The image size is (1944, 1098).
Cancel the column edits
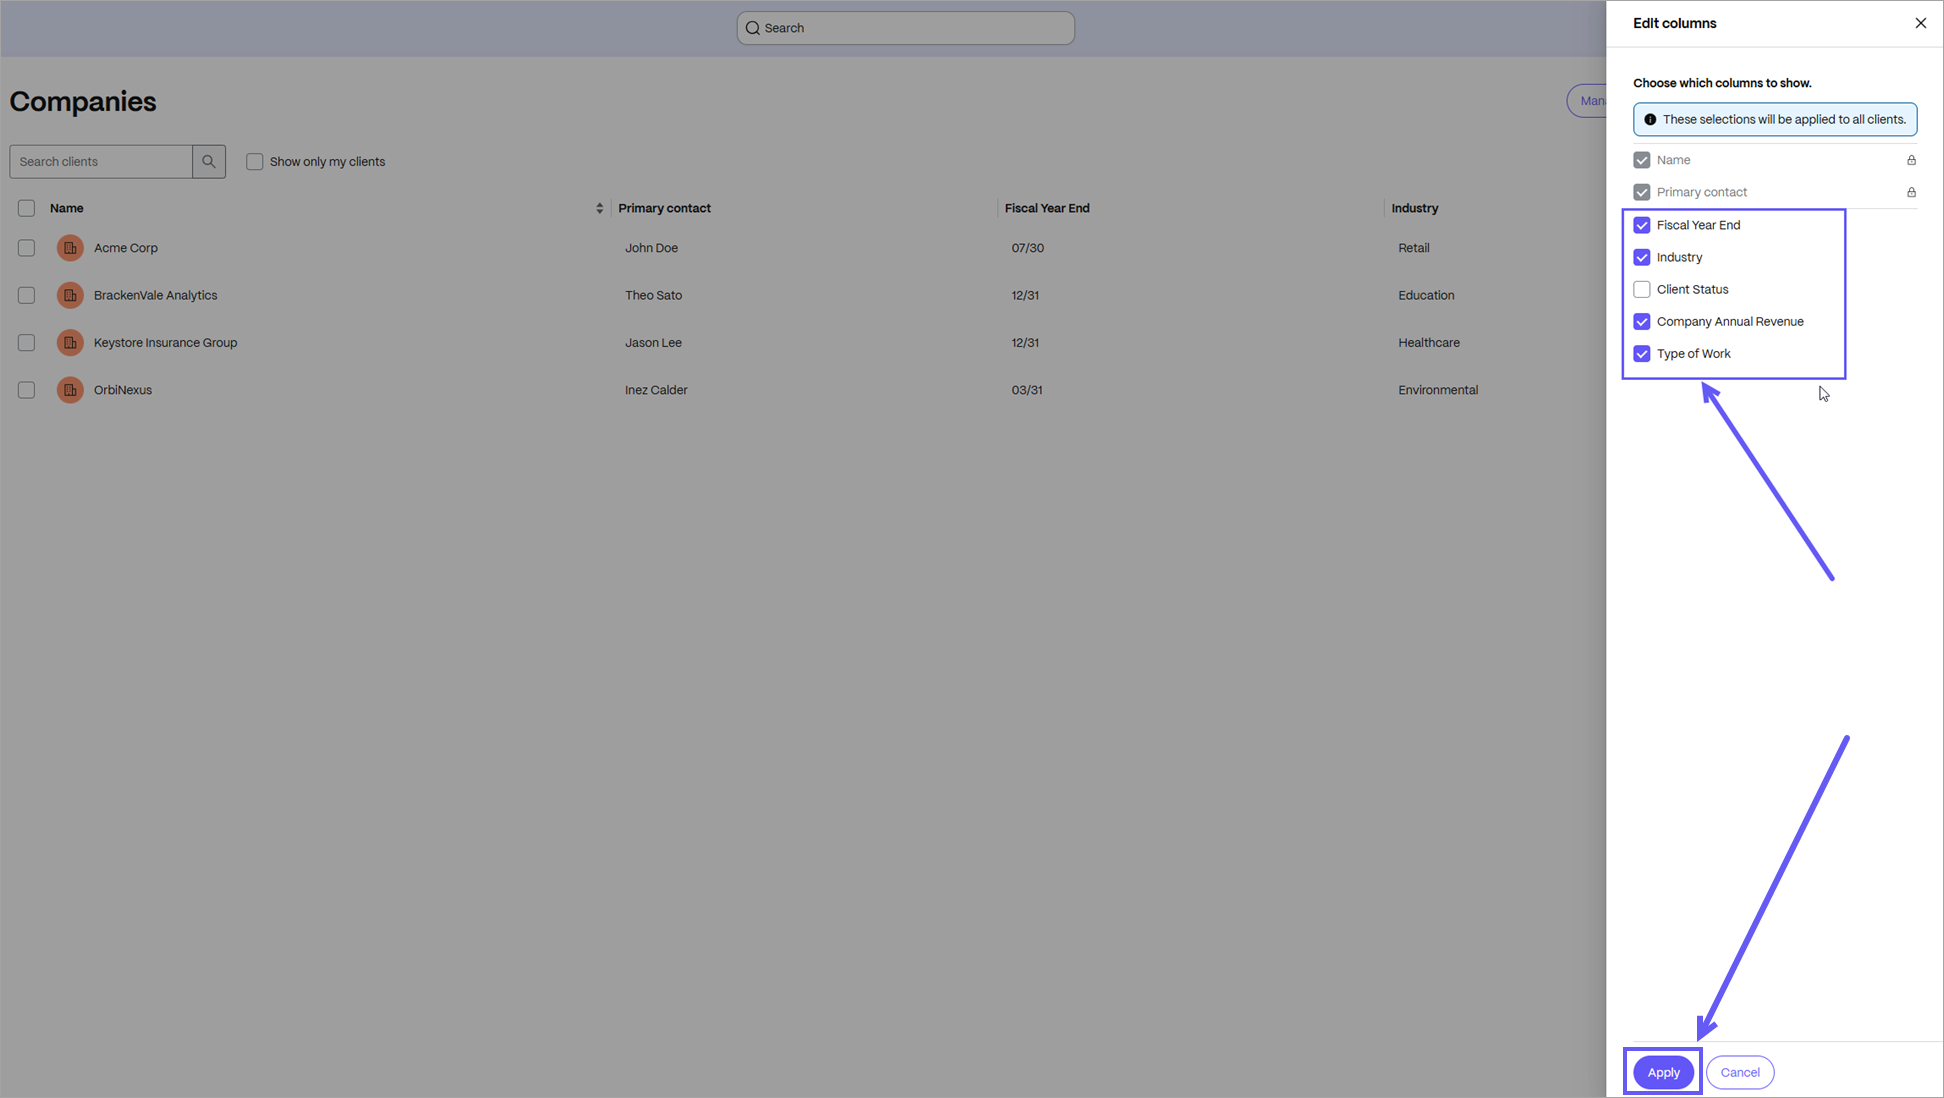point(1740,1072)
